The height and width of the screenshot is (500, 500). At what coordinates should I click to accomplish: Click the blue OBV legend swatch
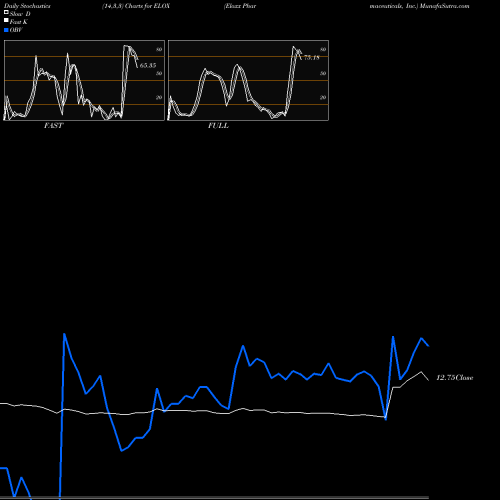pos(6,30)
